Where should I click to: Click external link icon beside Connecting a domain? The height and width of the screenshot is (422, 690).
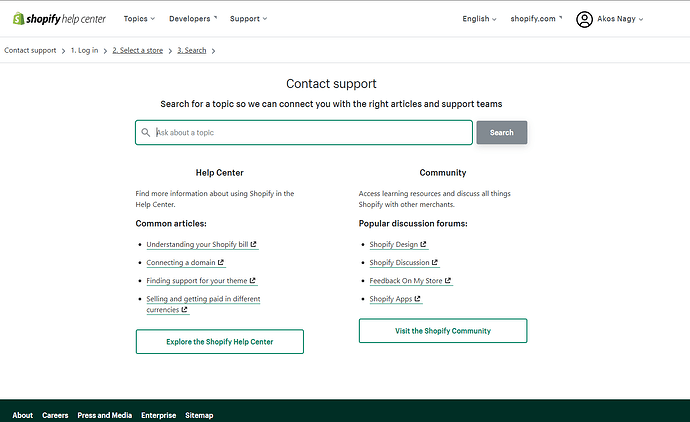click(221, 263)
